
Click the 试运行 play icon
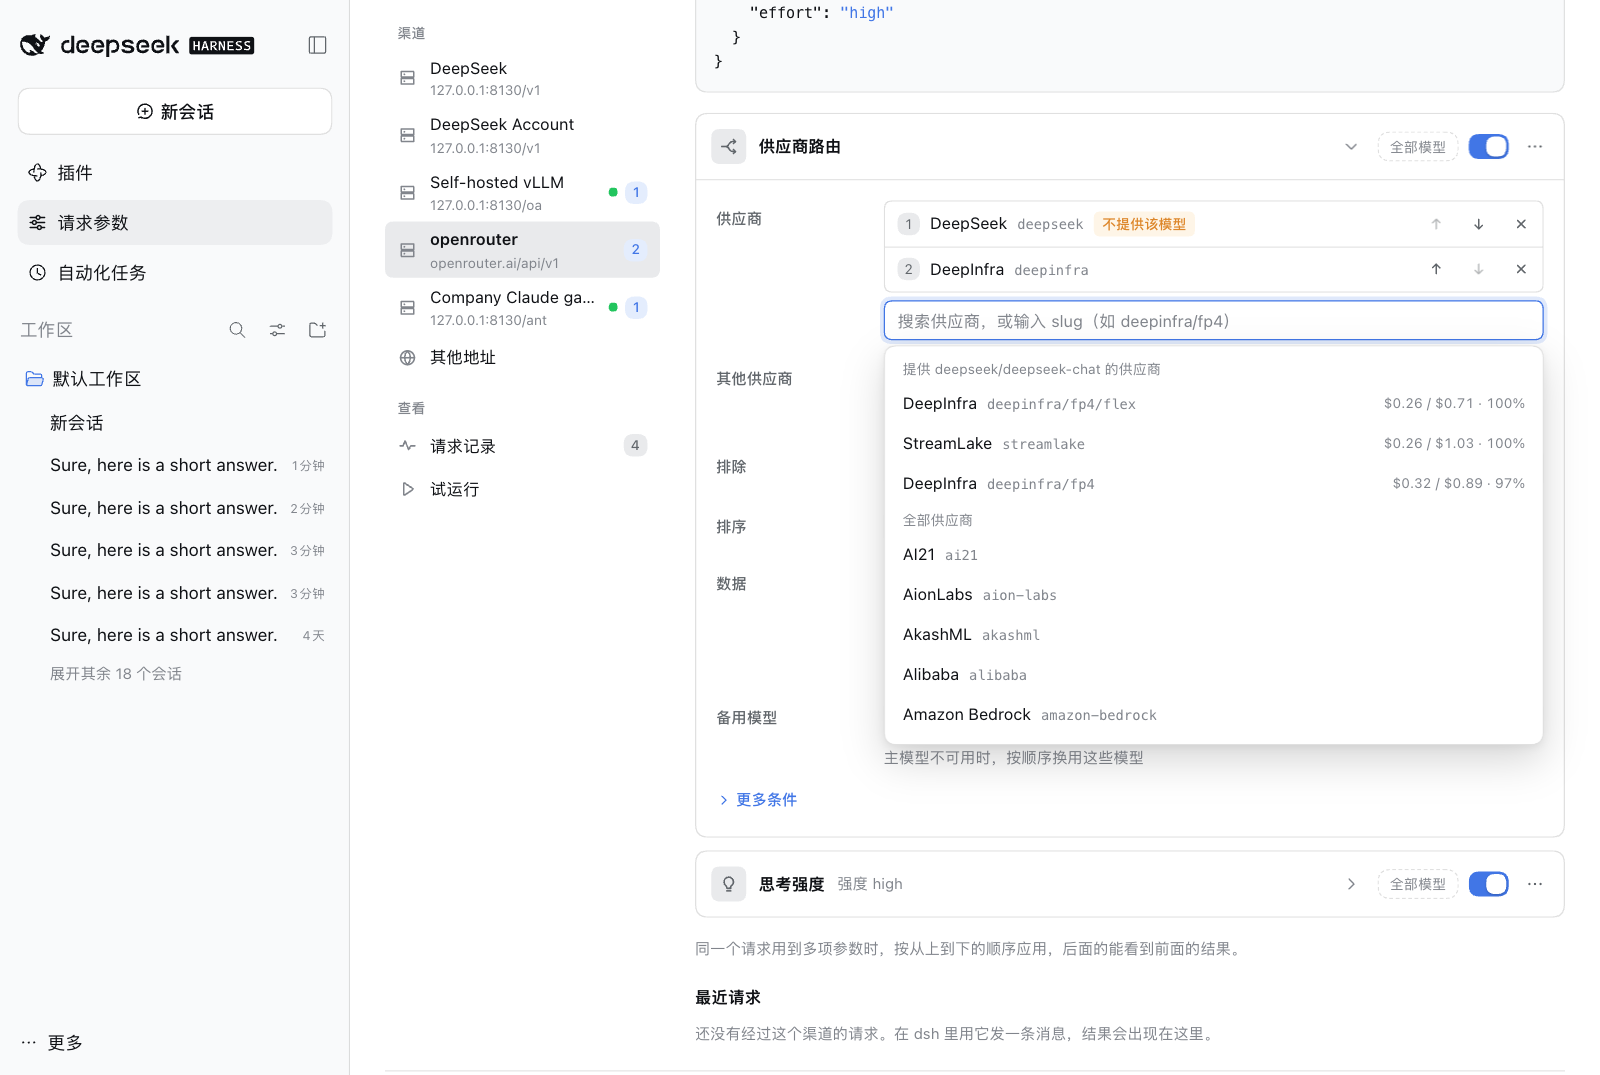408,489
